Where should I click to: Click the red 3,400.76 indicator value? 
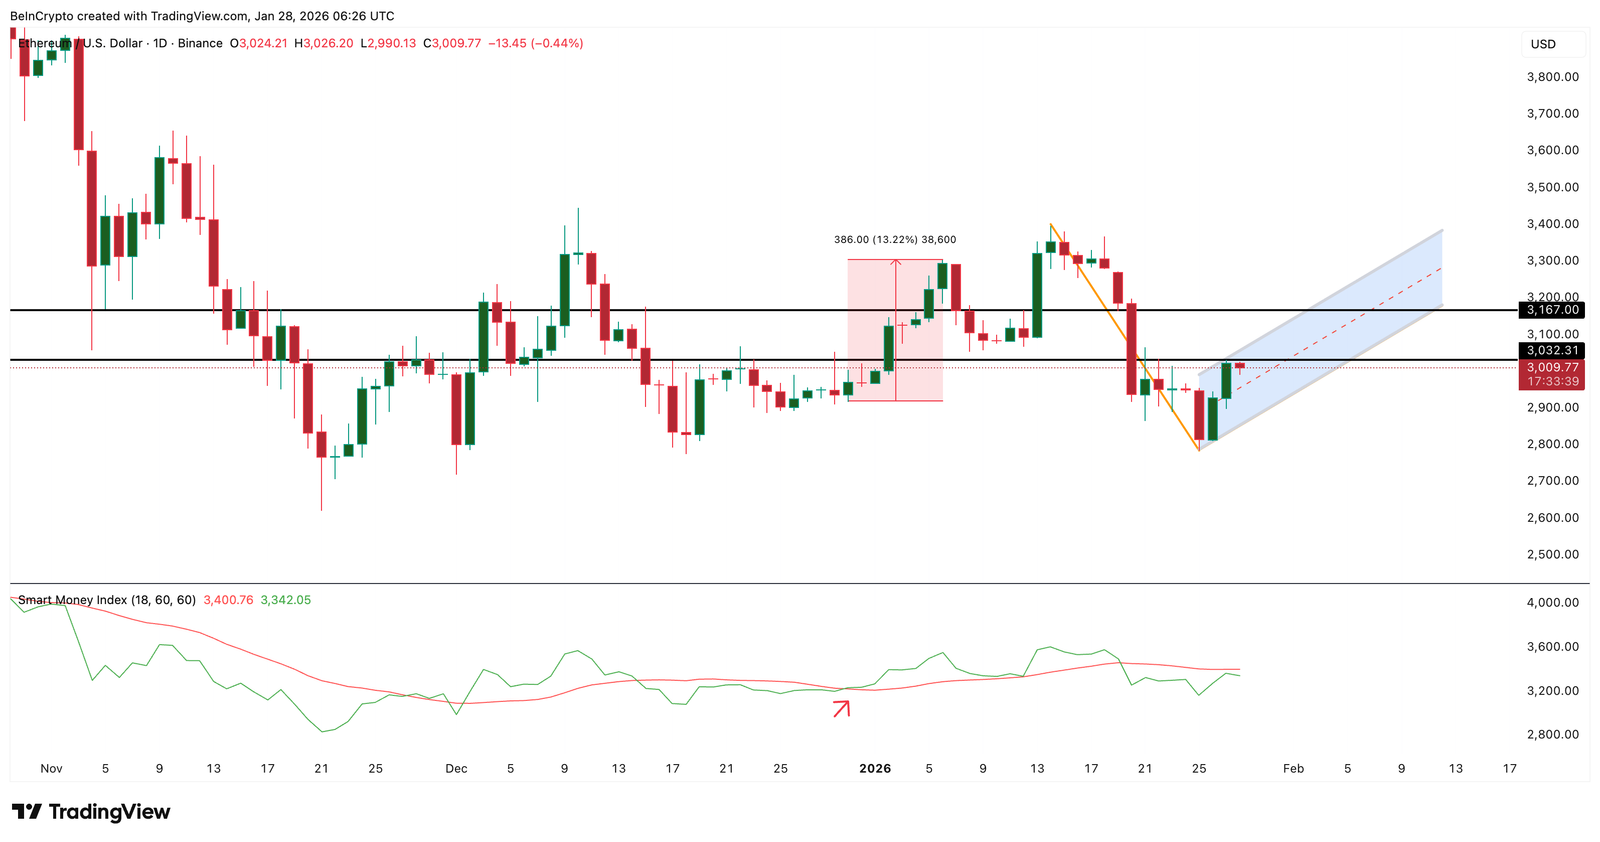[228, 600]
